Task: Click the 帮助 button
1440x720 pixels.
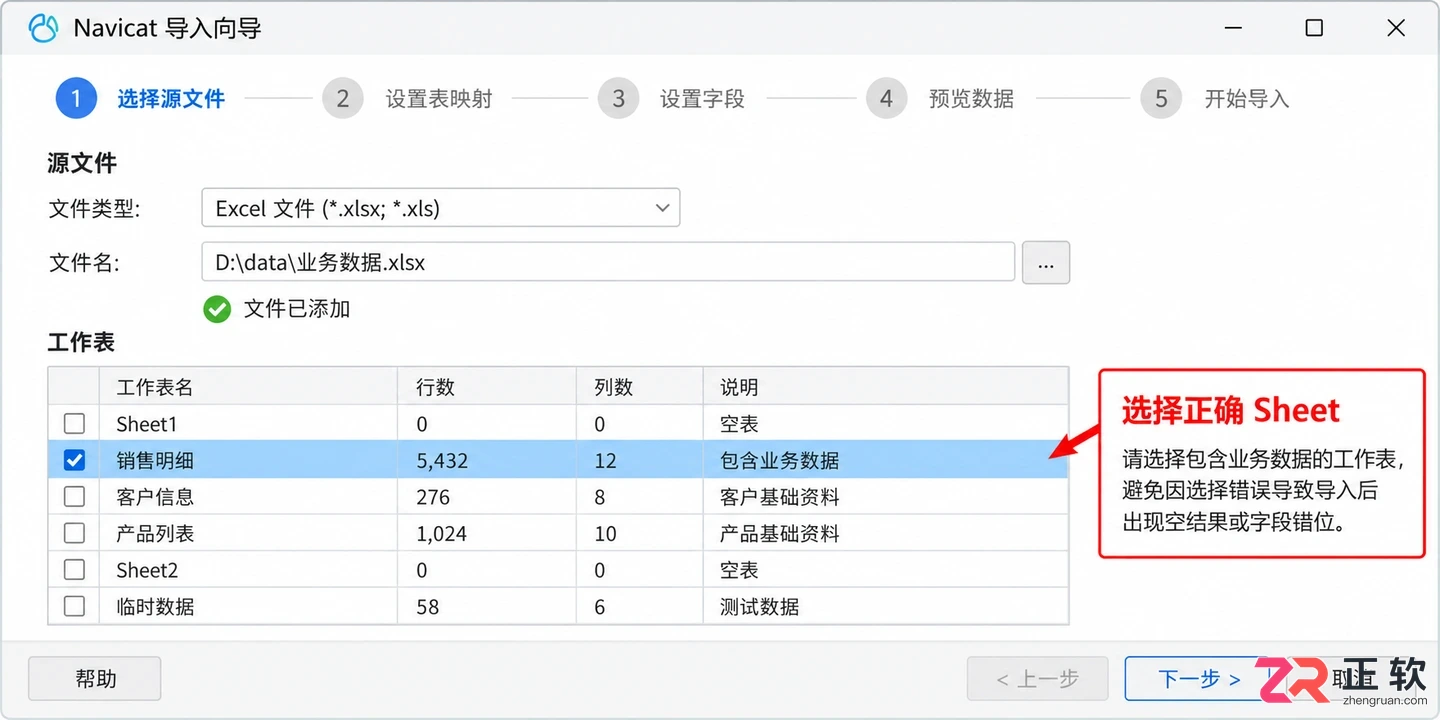Action: coord(95,679)
